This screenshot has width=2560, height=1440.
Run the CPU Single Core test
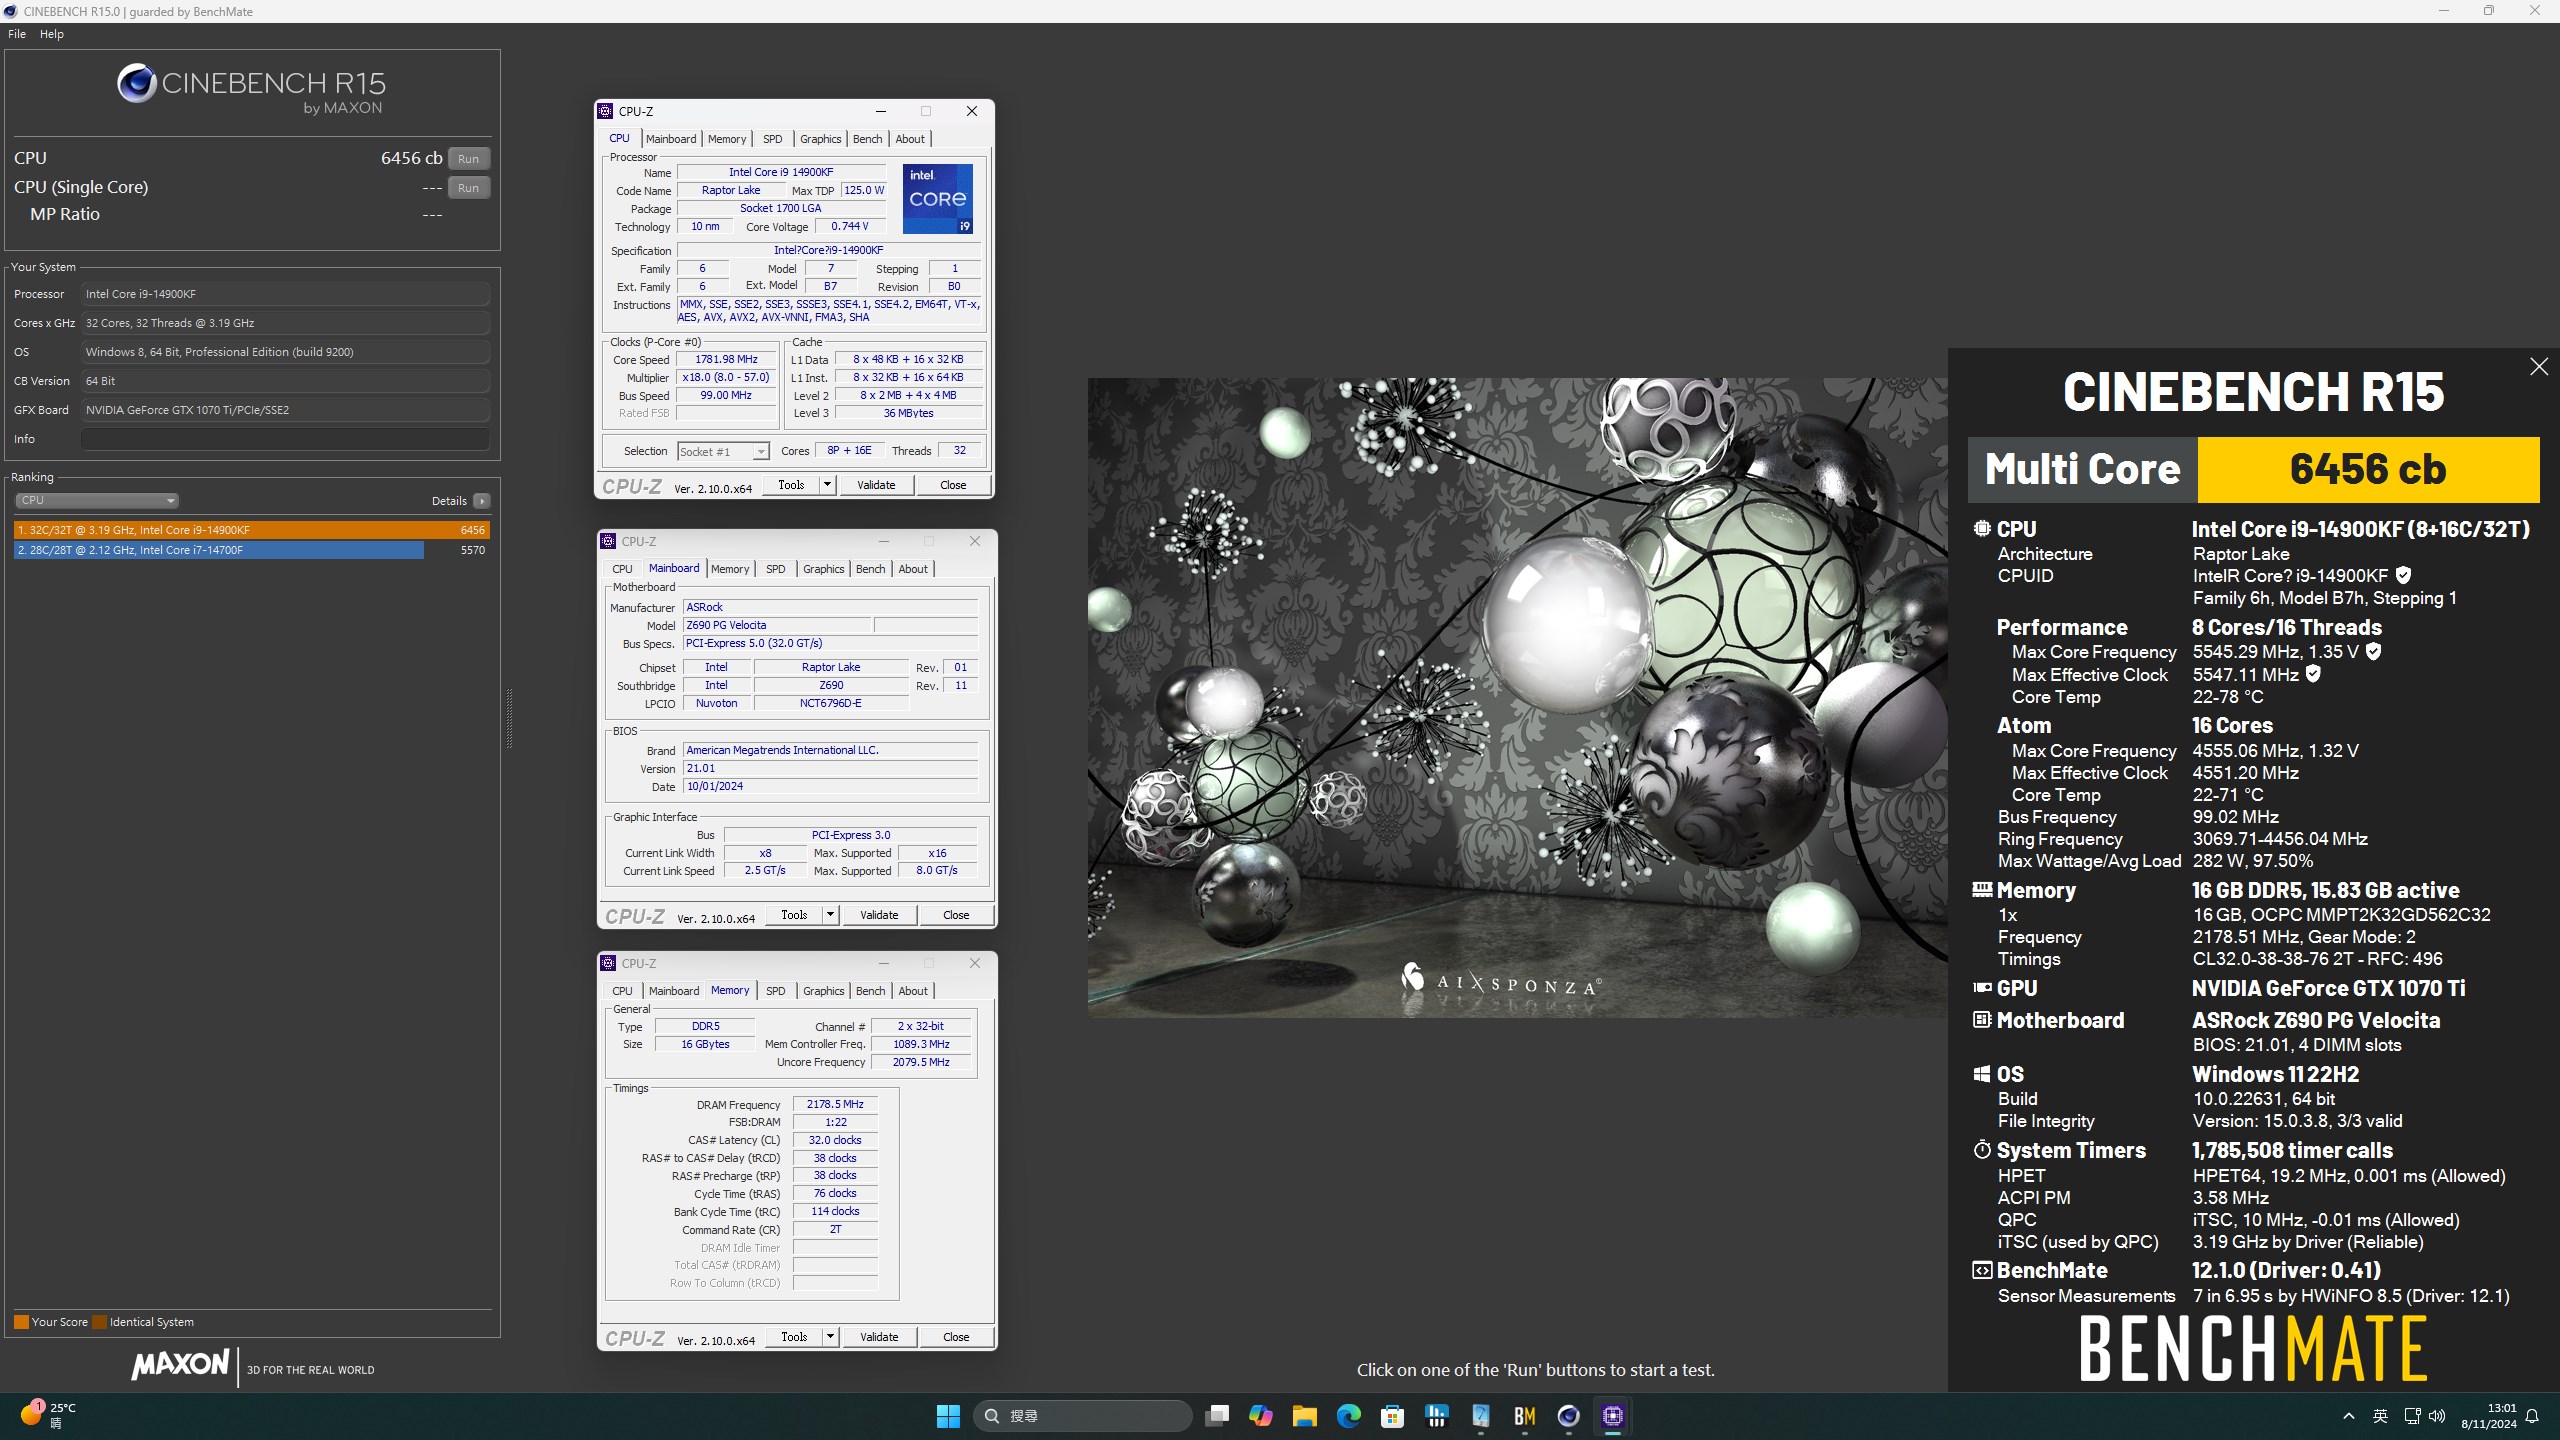(x=468, y=188)
